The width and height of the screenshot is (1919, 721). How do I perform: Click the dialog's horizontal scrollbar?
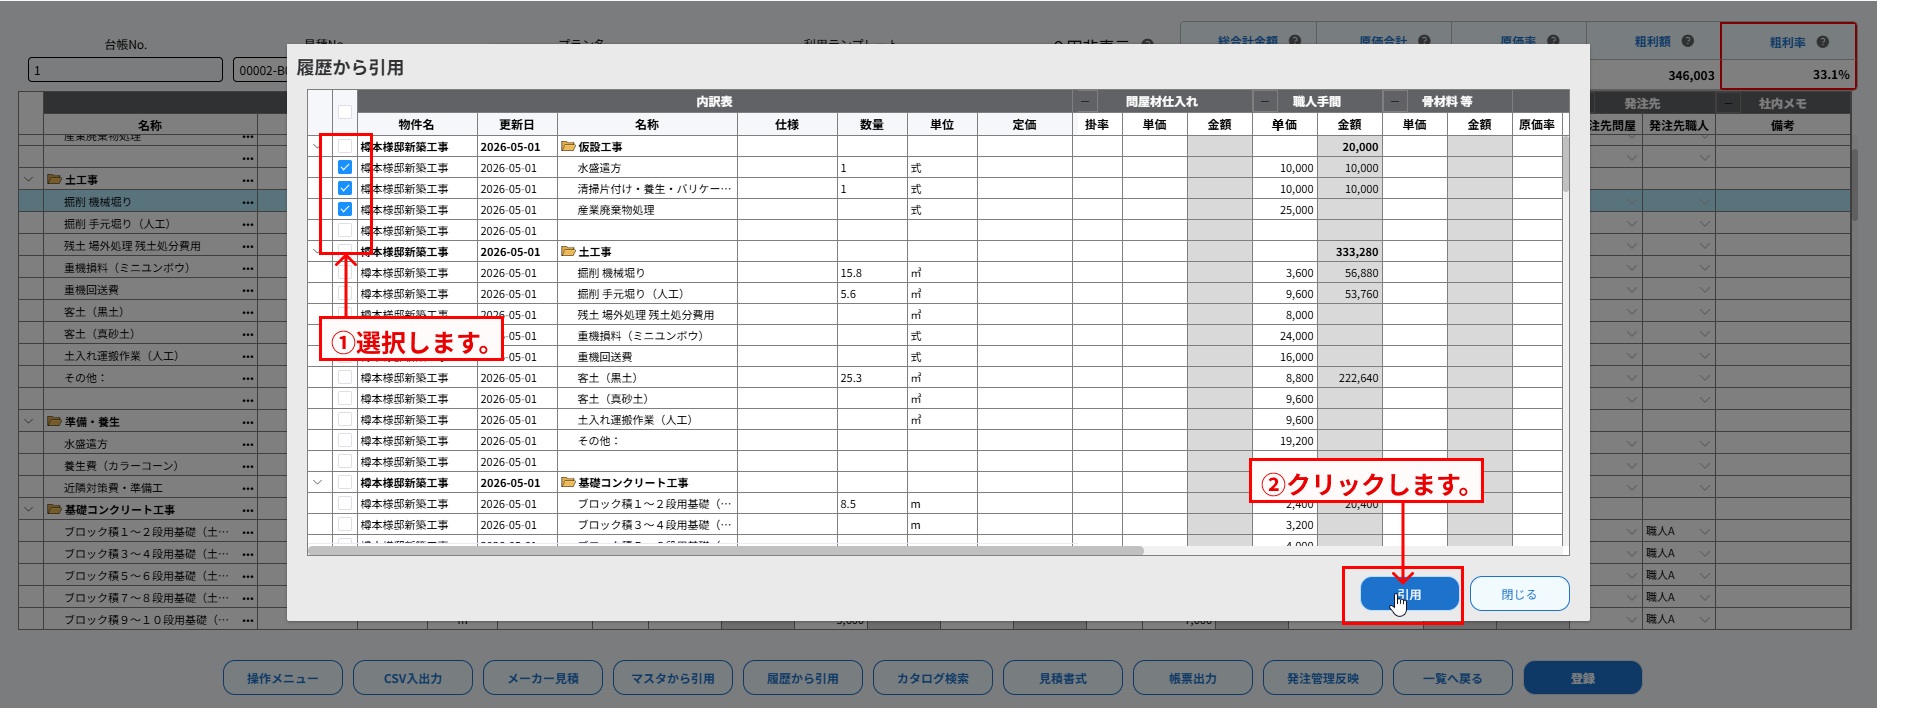726,550
